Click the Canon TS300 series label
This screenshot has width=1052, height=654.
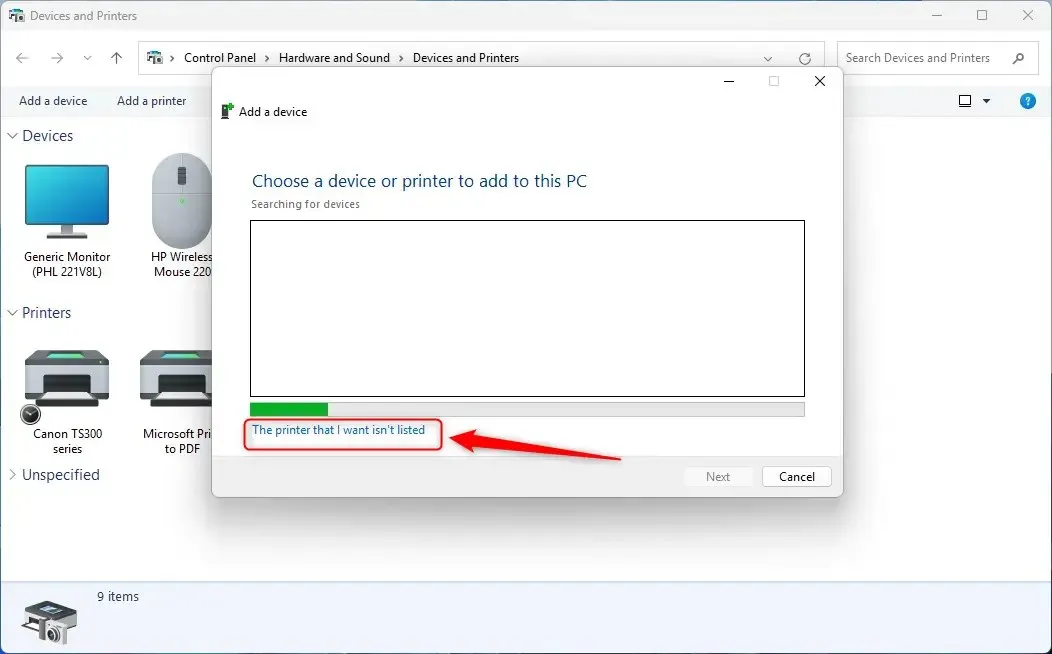[x=68, y=441]
